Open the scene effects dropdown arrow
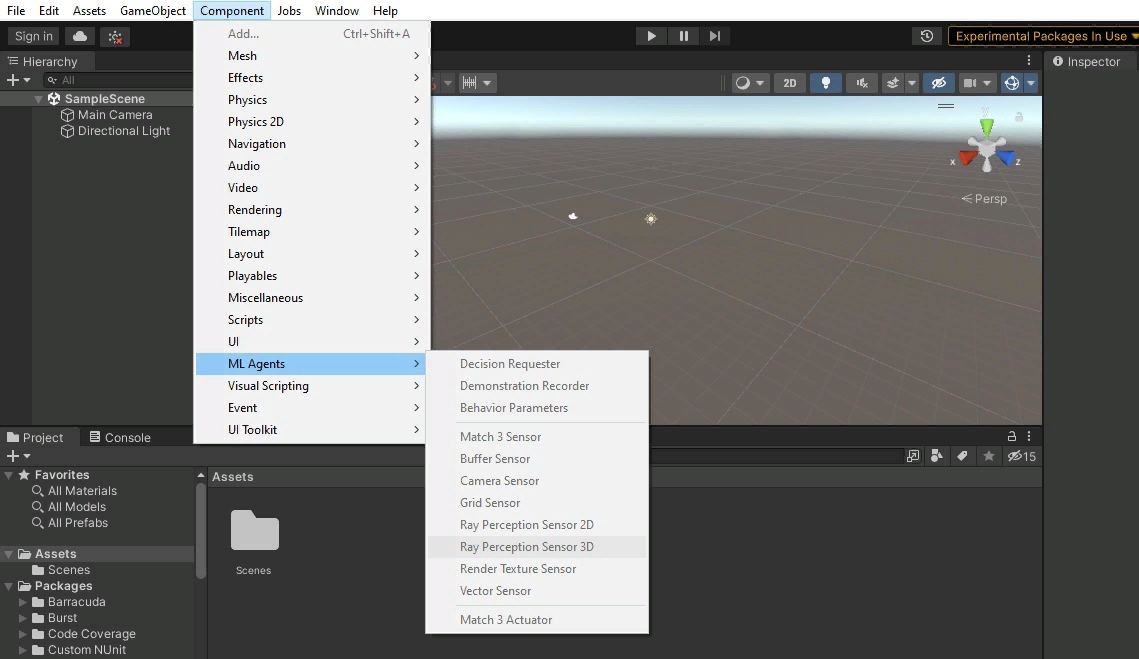This screenshot has width=1139, height=659. point(912,83)
